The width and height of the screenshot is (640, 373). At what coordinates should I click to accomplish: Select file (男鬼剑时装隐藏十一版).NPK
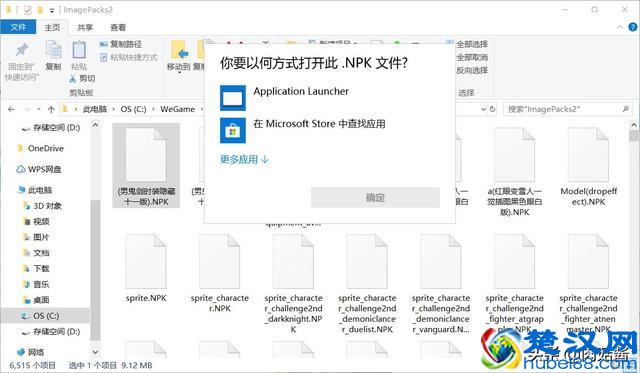click(x=146, y=166)
